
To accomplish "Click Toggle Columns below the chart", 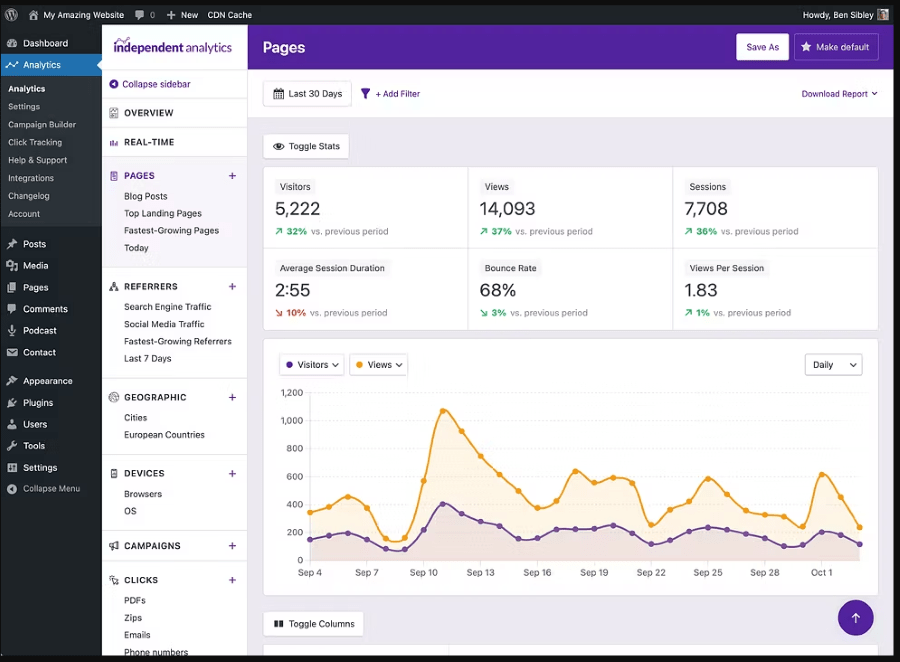I will 313,623.
